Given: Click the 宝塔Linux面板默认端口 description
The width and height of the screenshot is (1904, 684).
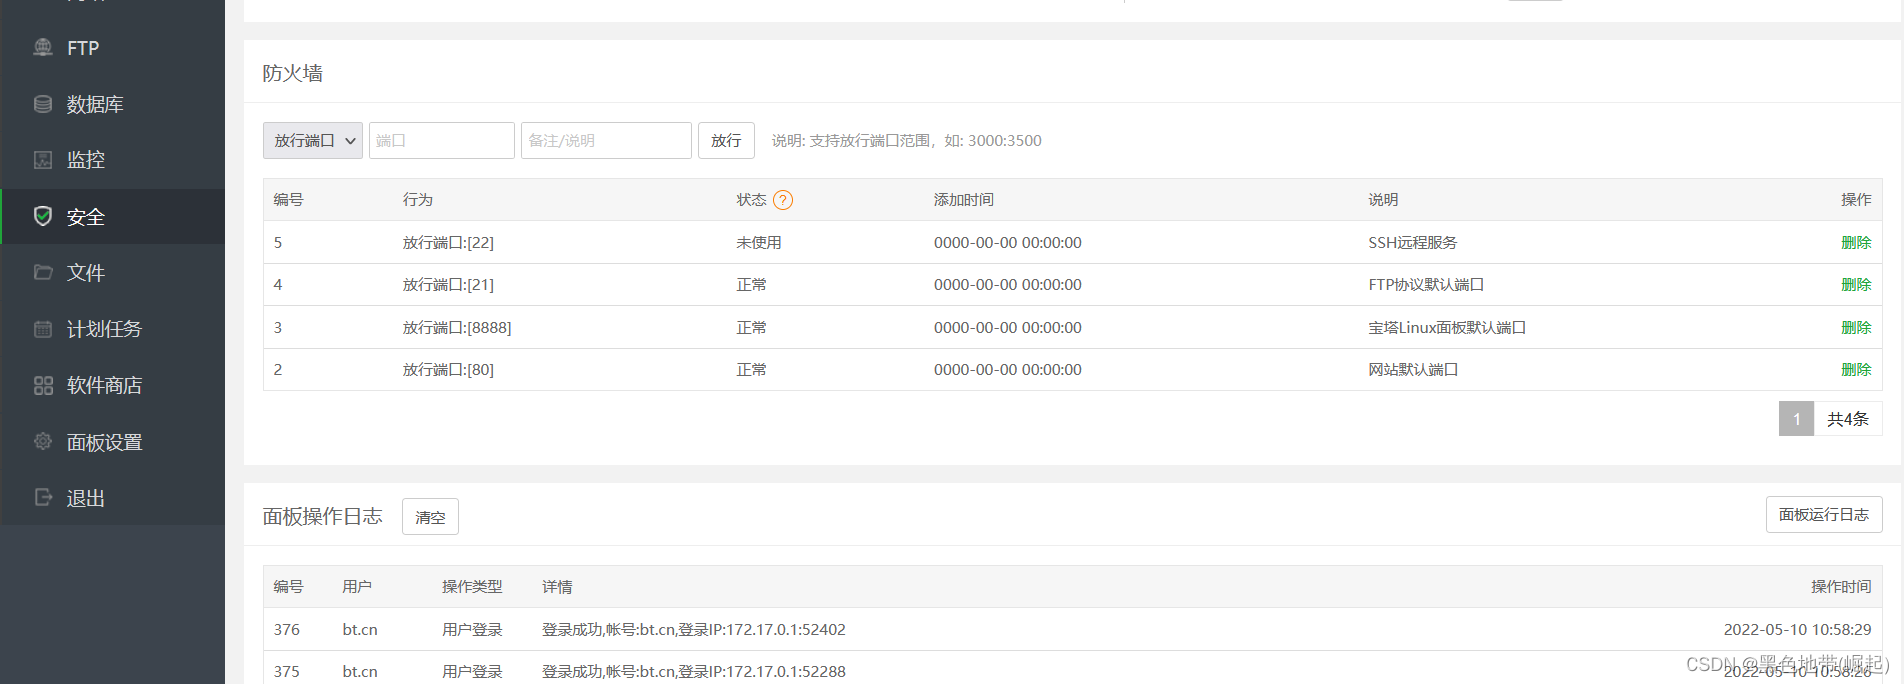Looking at the screenshot, I should coord(1447,328).
